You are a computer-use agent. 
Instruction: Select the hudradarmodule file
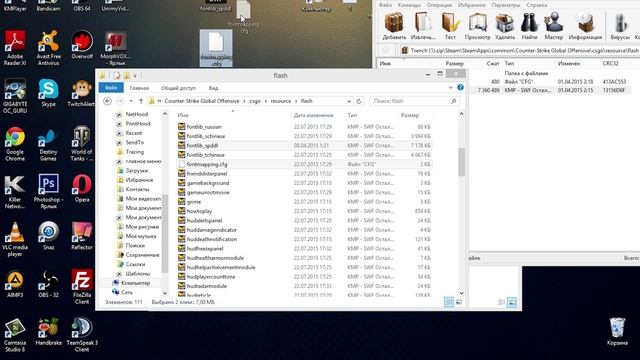tap(304, 286)
